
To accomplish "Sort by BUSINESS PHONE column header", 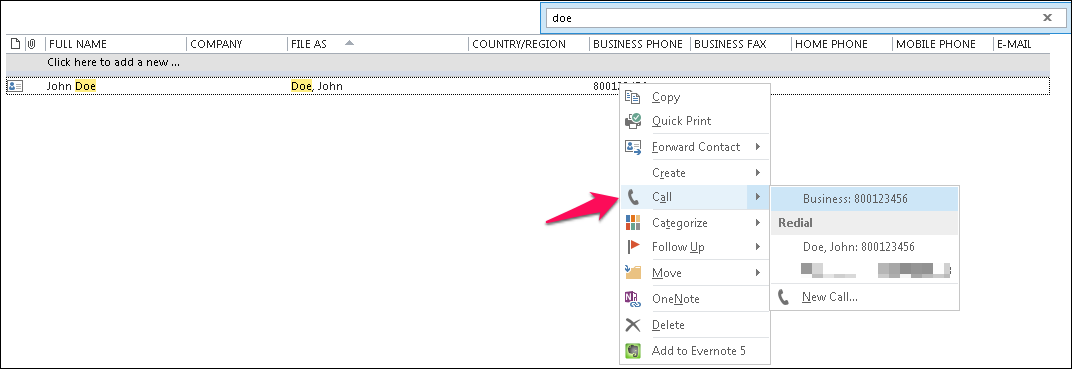I will (x=639, y=44).
